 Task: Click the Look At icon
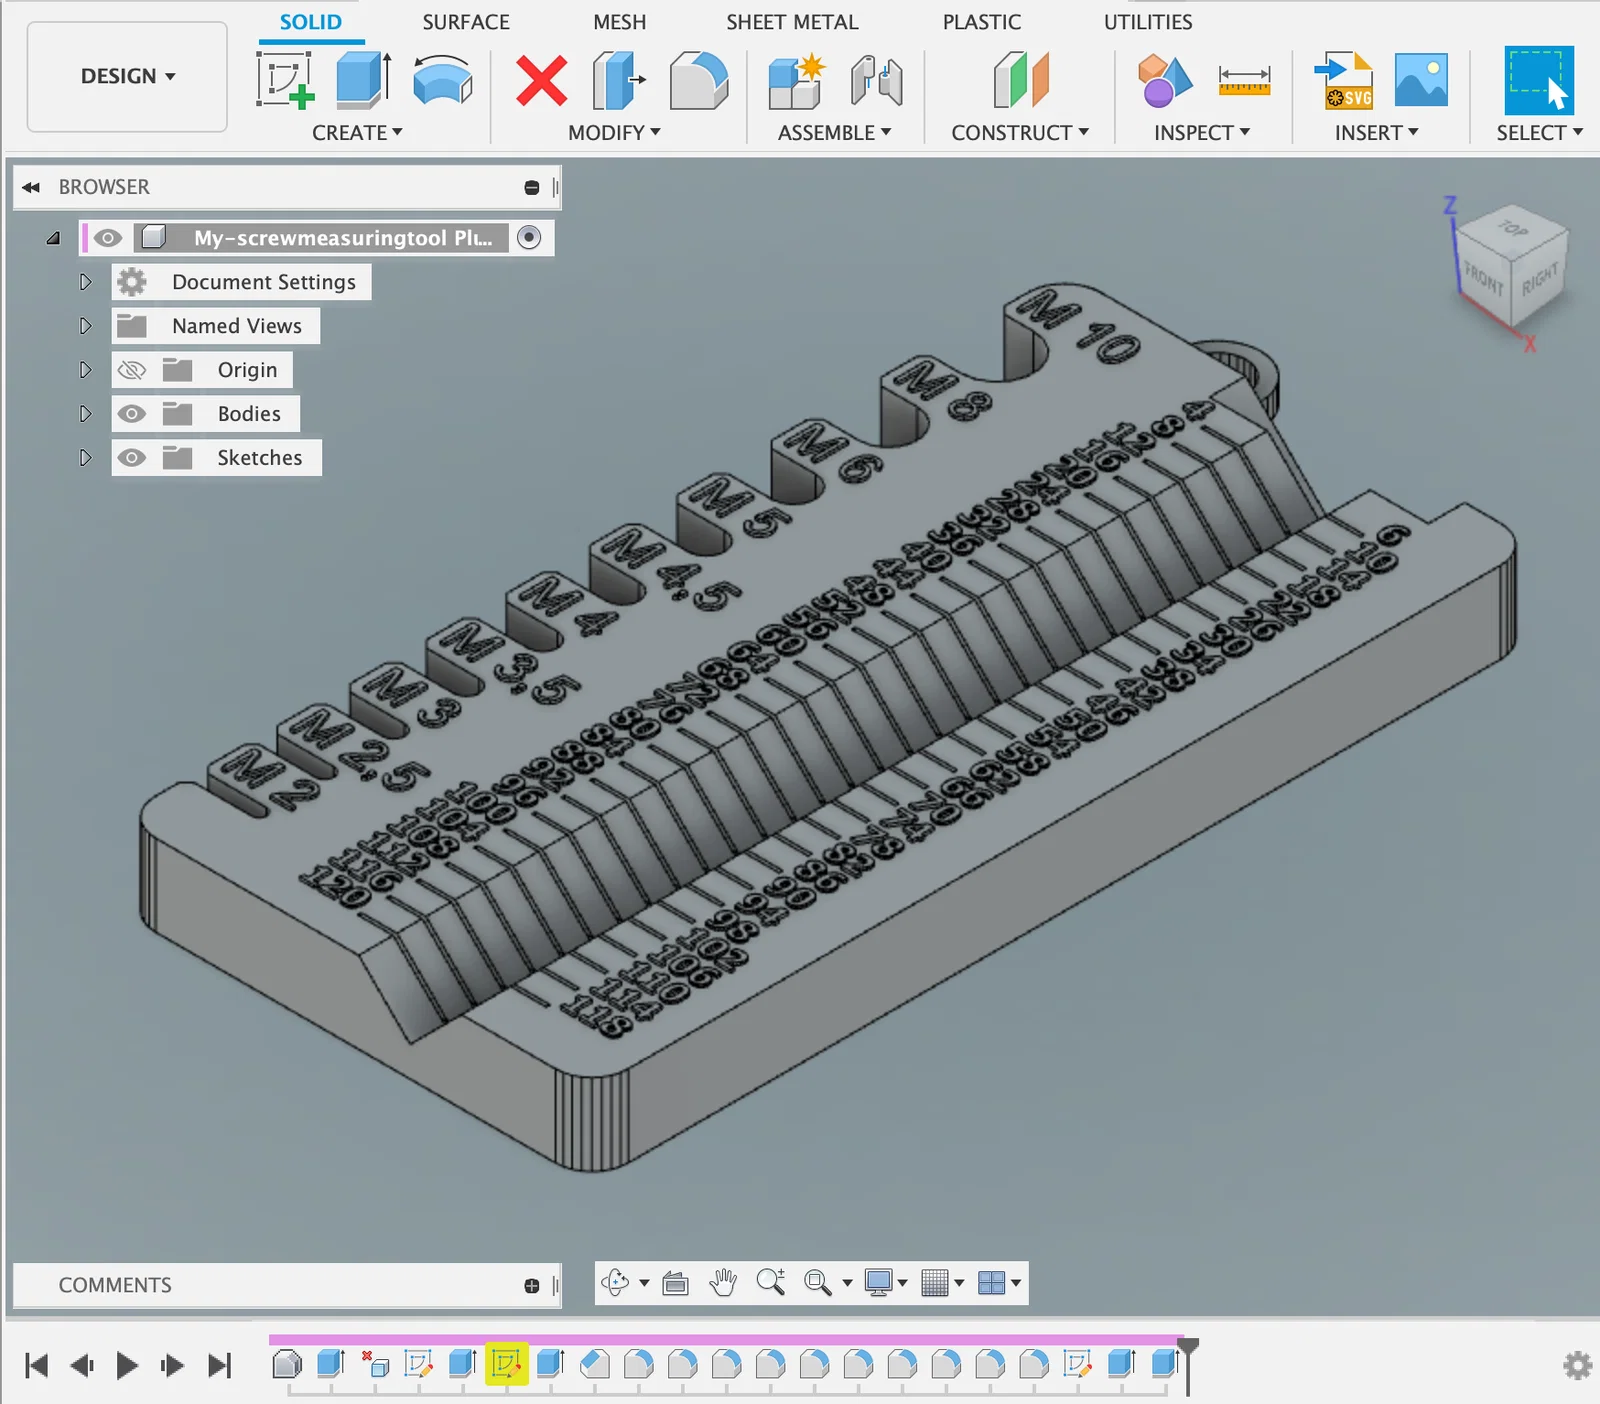[x=676, y=1283]
